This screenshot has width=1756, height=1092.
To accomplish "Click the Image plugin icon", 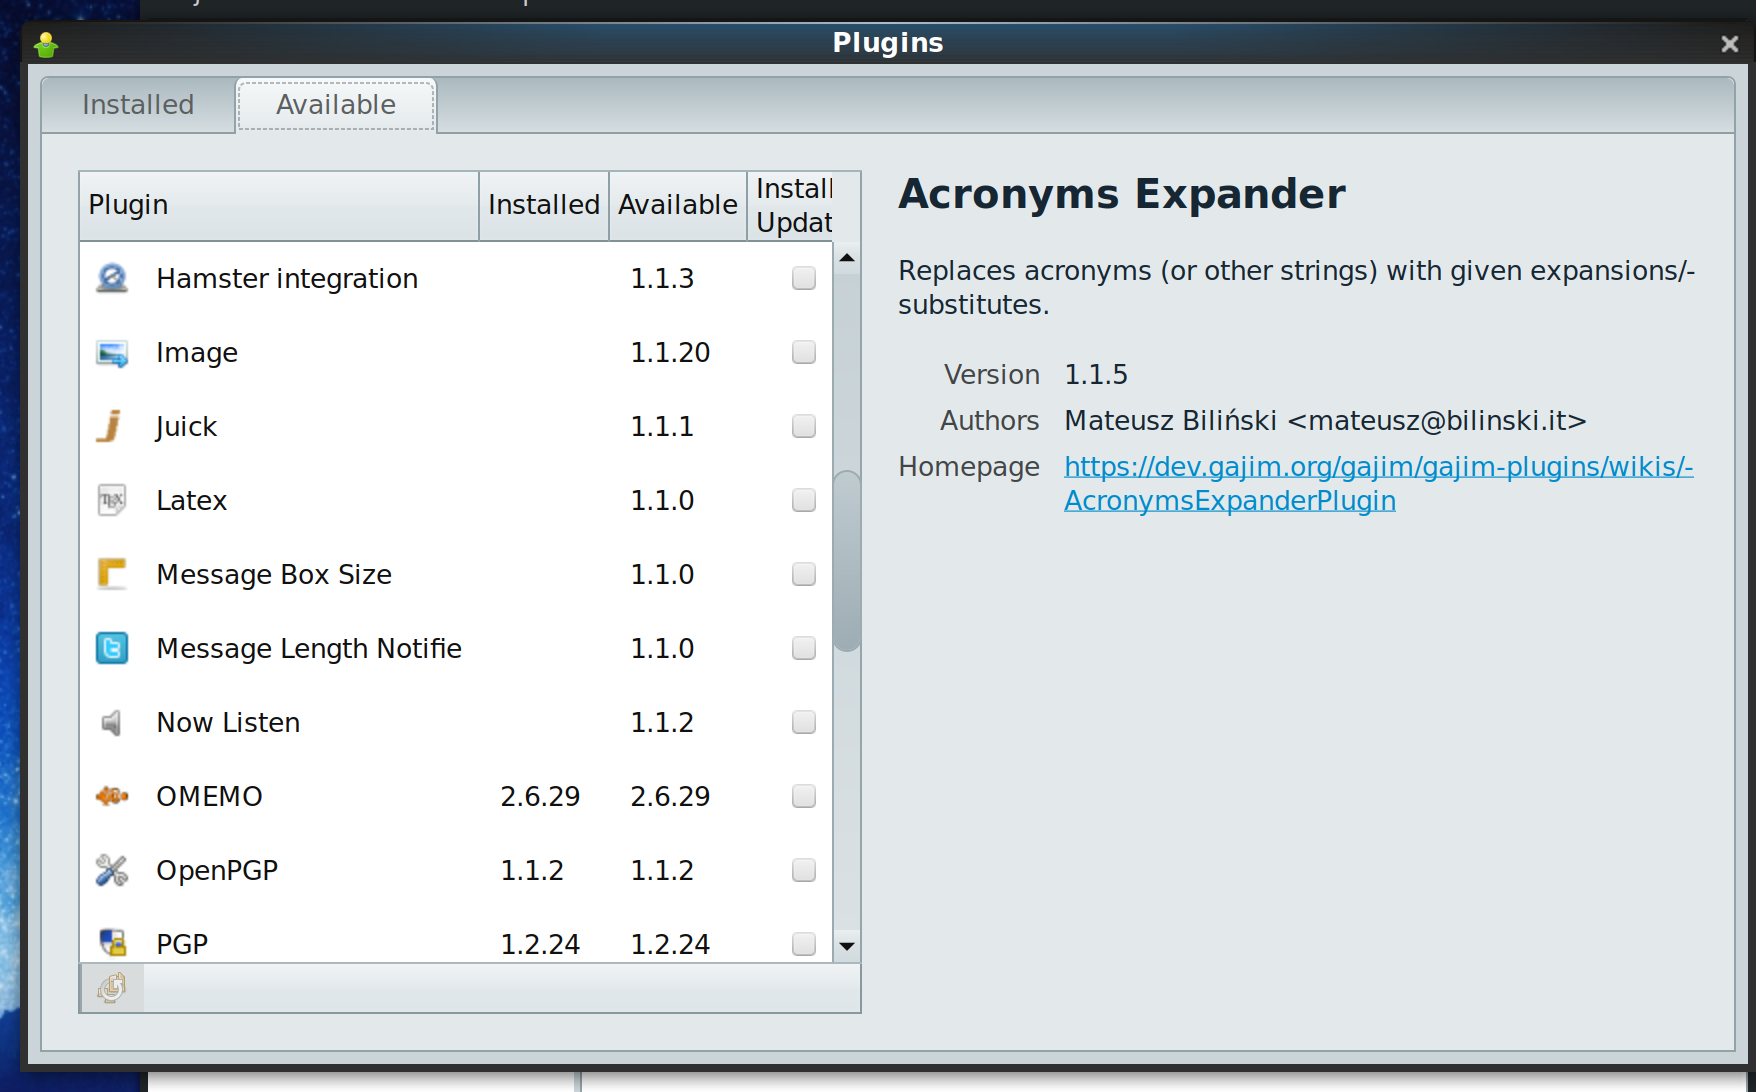I will coord(112,352).
